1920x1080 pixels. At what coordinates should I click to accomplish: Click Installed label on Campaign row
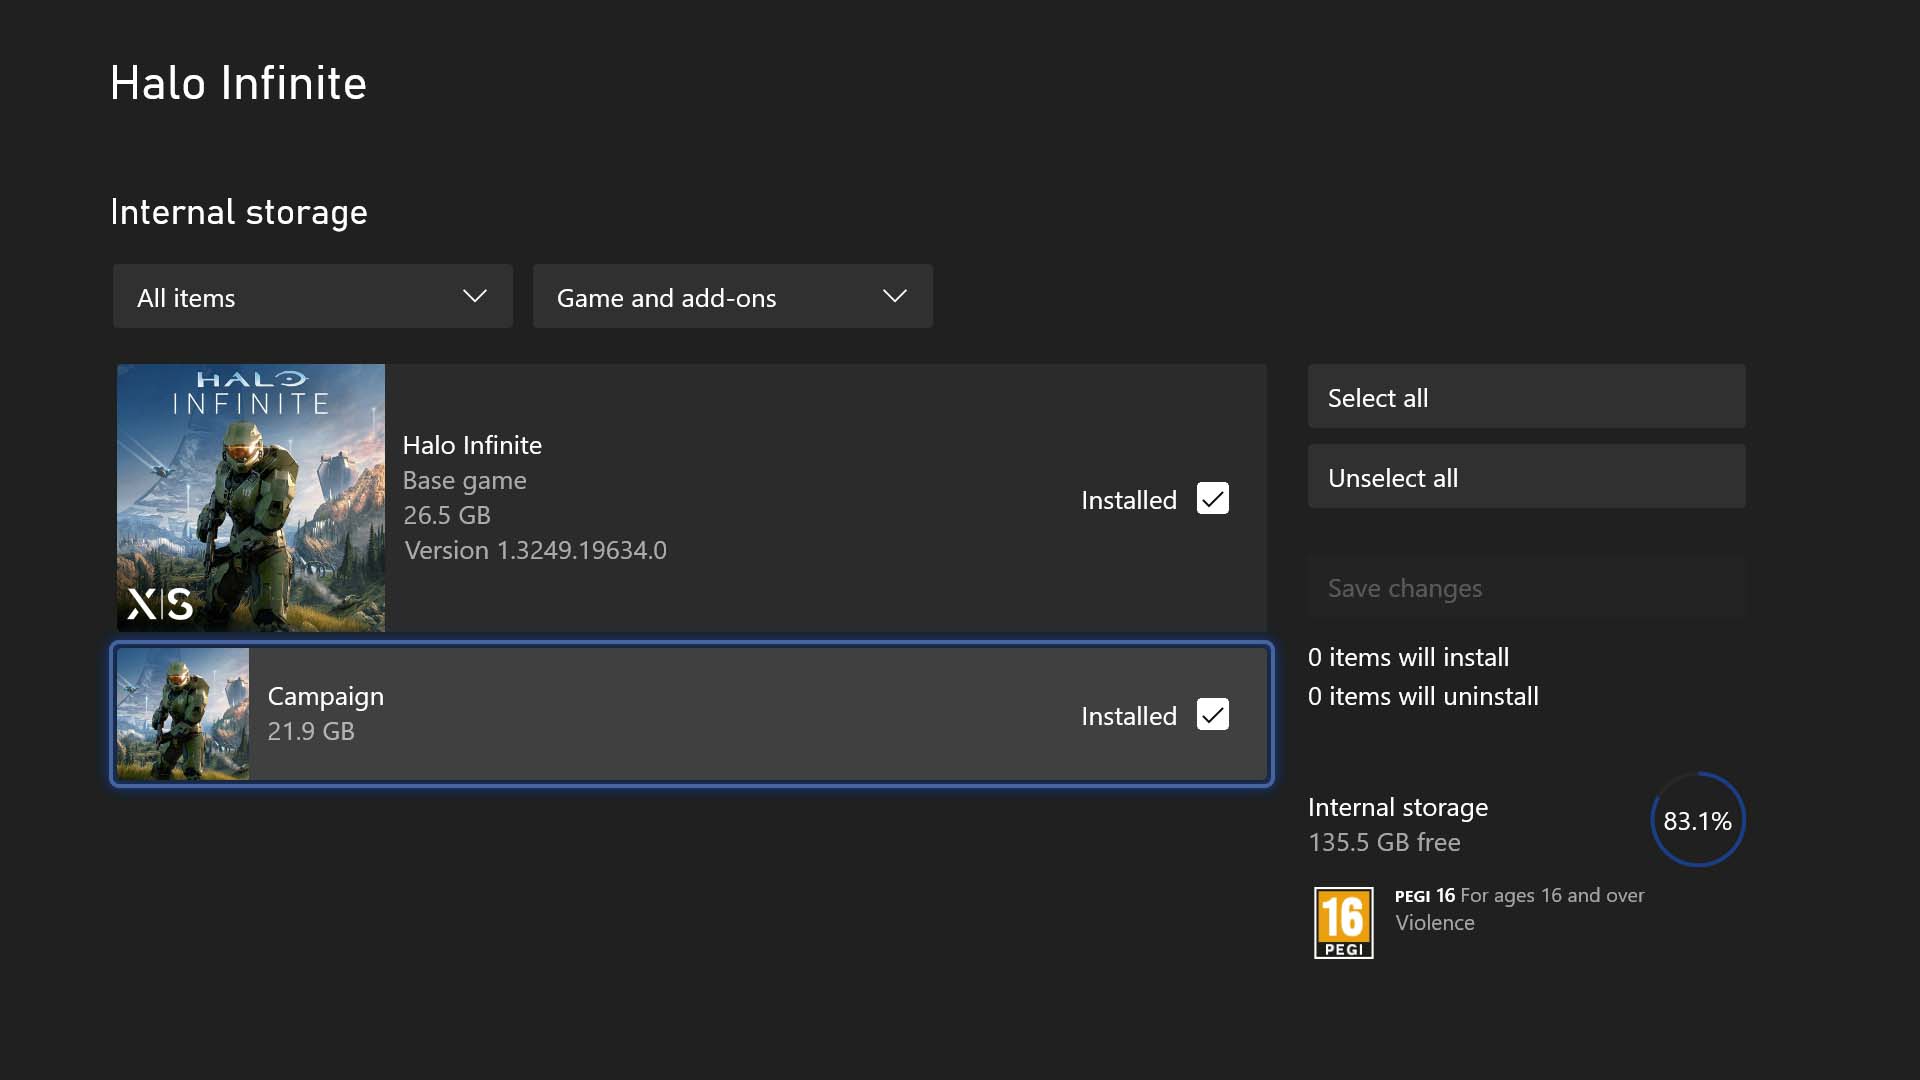(x=1128, y=716)
